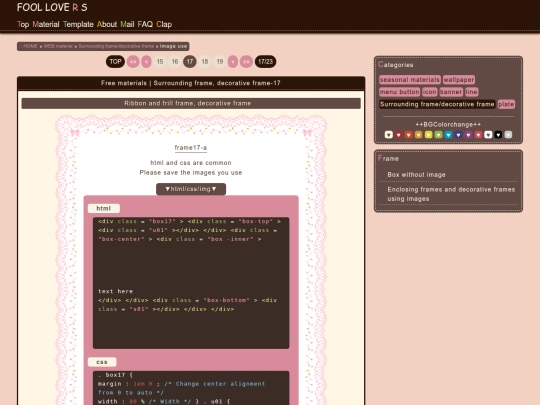Jump to first page with double-left arrow
This screenshot has height=405, width=540.
pyautogui.click(x=133, y=62)
